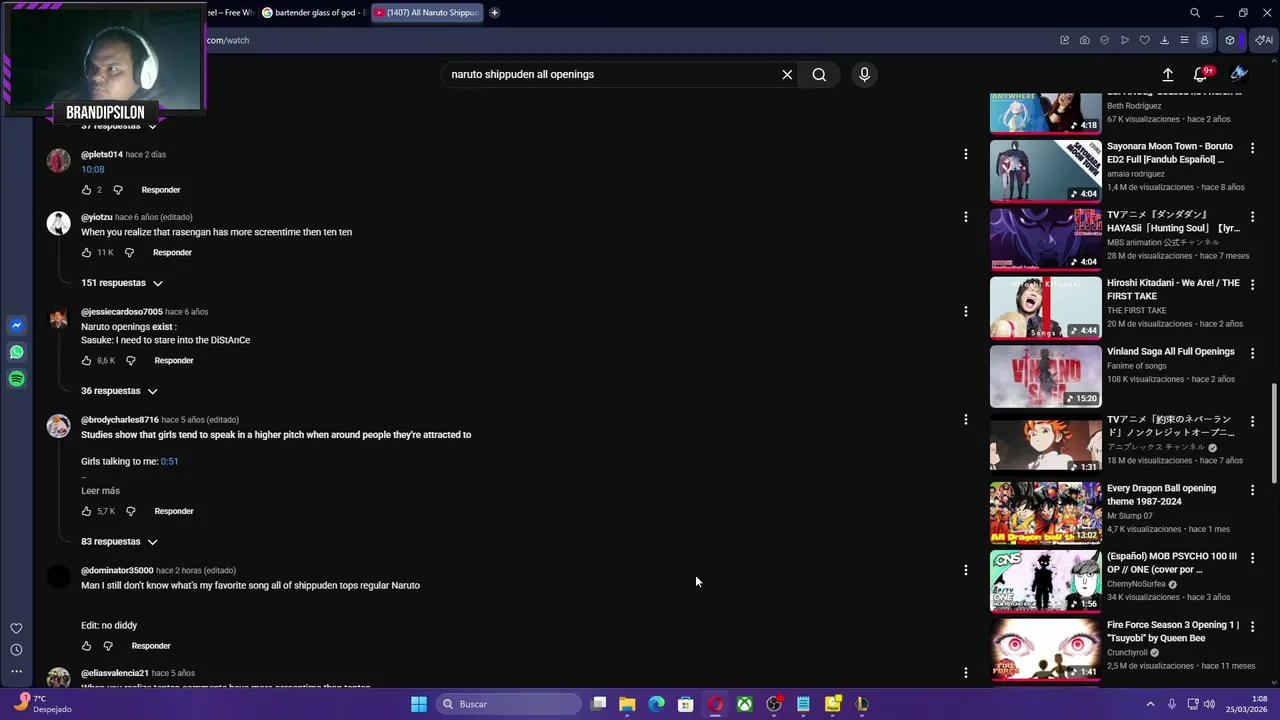
Task: Click into the YouTube search field
Action: (610, 74)
